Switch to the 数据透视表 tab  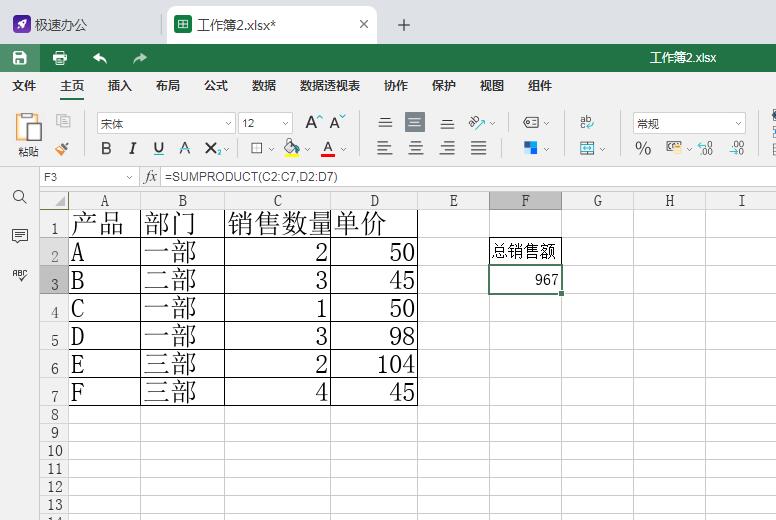330,86
